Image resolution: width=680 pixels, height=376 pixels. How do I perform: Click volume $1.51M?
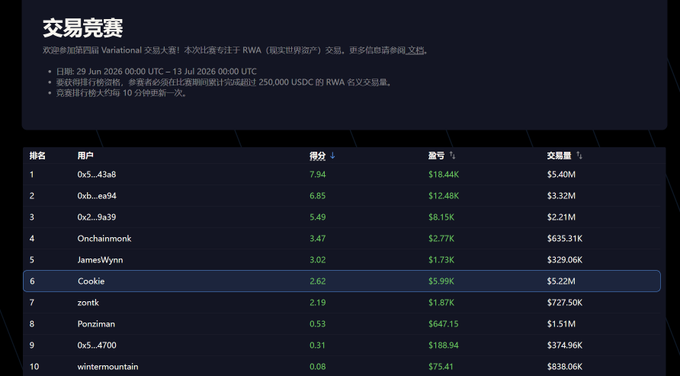[561, 324]
